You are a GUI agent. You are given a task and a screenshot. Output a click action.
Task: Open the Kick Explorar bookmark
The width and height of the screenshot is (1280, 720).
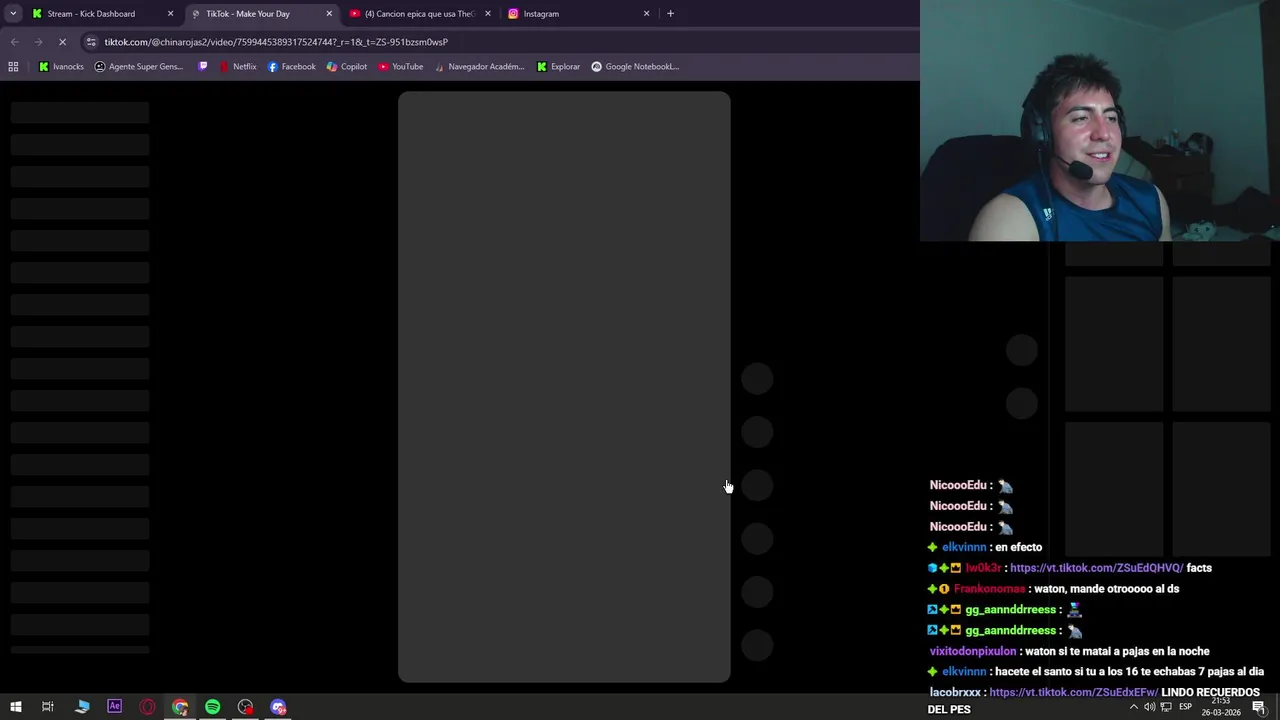coord(558,67)
